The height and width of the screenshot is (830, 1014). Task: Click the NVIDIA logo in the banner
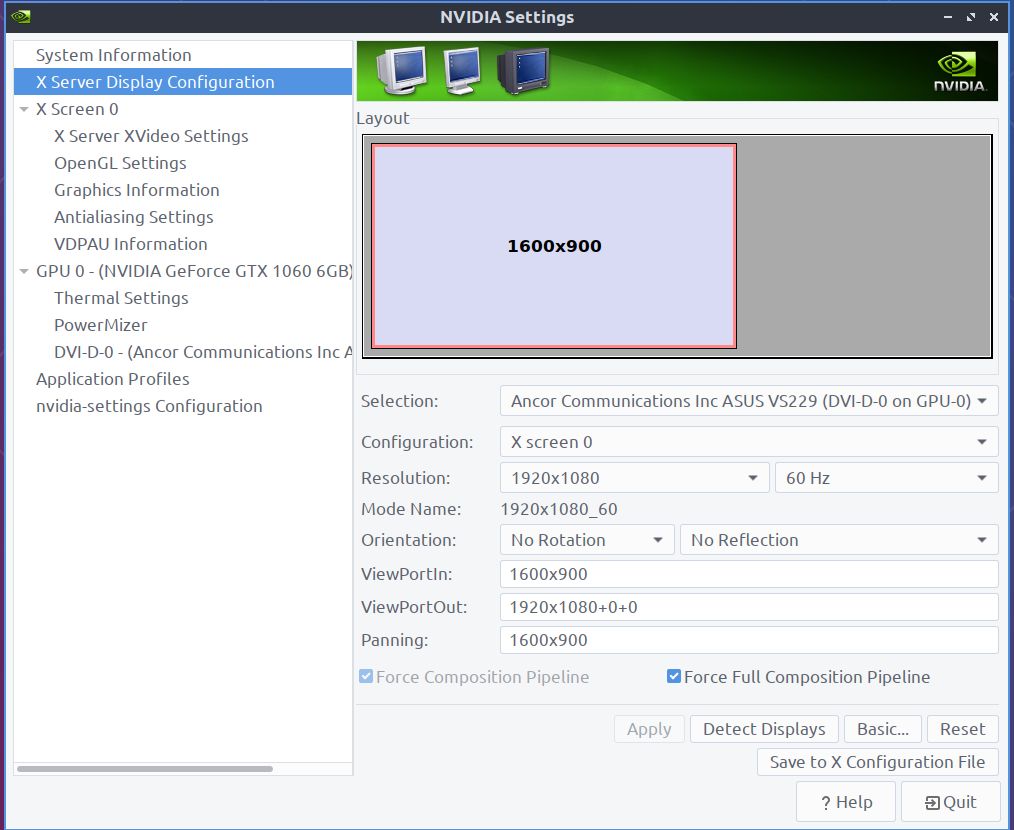960,72
